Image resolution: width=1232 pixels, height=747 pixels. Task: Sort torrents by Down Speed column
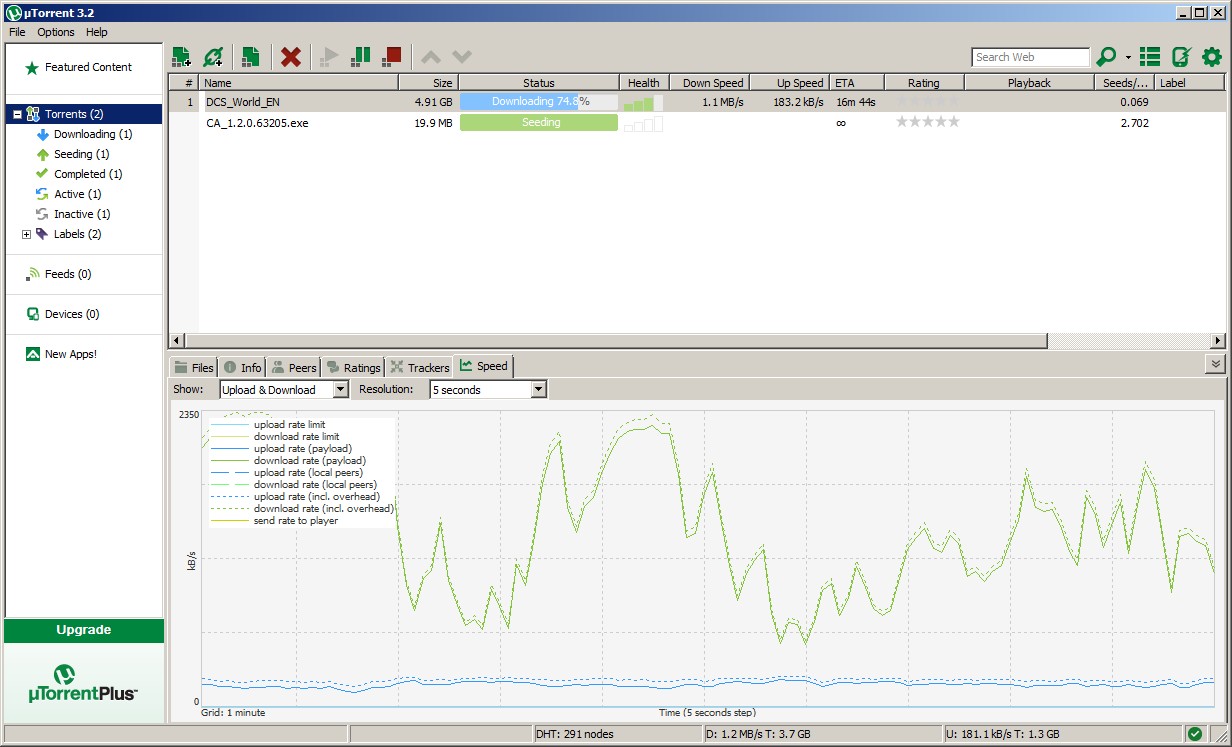point(709,83)
